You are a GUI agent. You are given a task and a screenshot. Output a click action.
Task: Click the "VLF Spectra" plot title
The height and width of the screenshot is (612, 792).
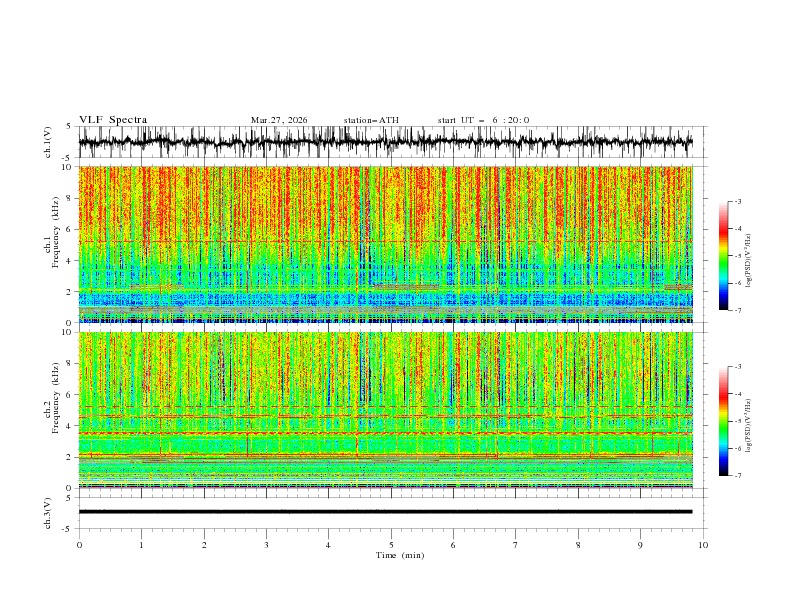point(113,120)
